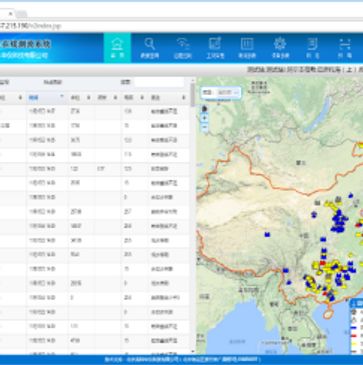Open the gear-shaped device settings menu
363x365 pixels.
tap(280, 48)
